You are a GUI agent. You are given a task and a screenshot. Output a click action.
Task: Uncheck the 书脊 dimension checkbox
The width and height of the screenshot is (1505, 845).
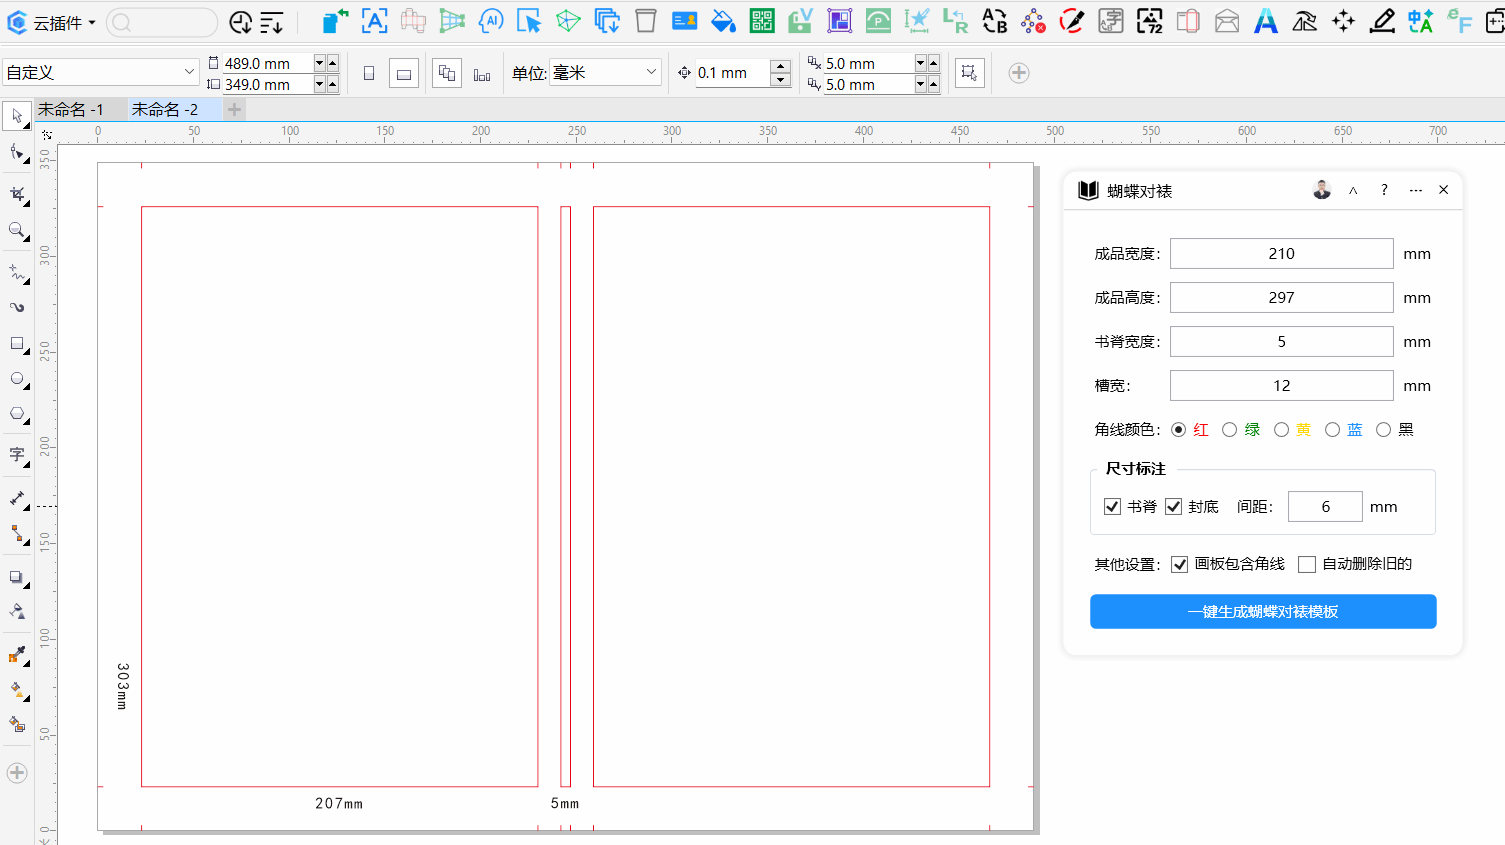[x=1112, y=507]
